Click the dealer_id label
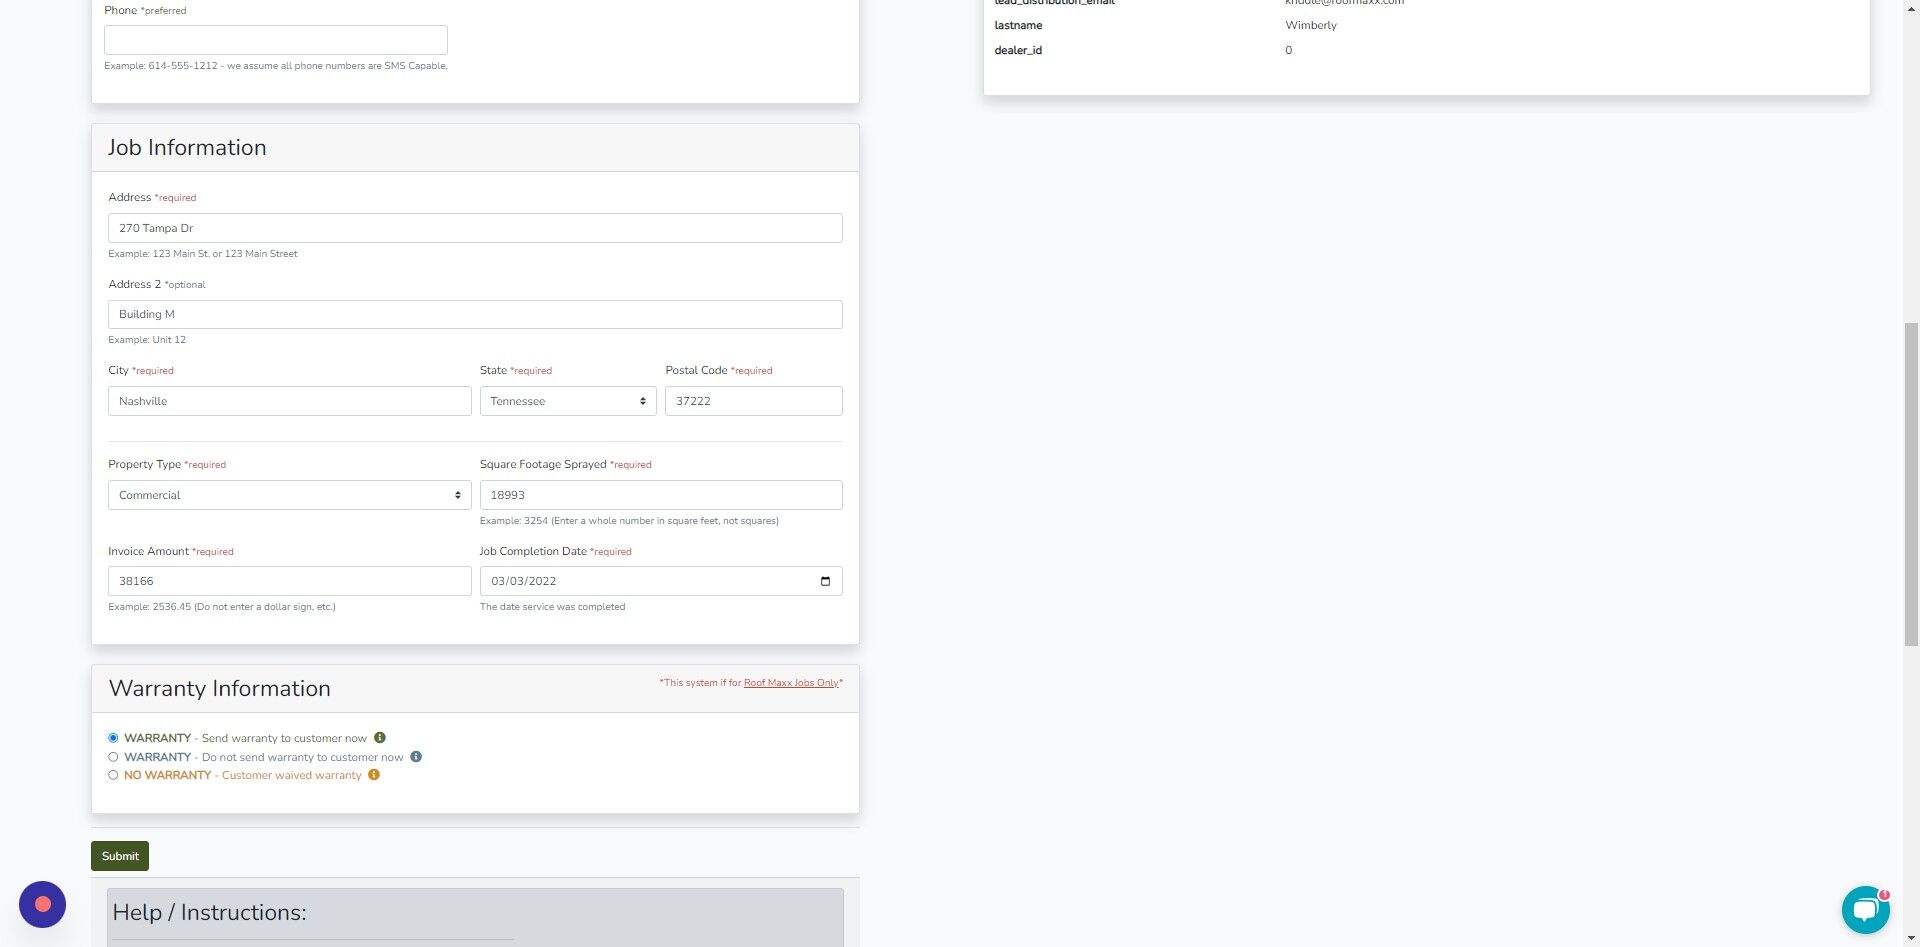 coord(1018,50)
